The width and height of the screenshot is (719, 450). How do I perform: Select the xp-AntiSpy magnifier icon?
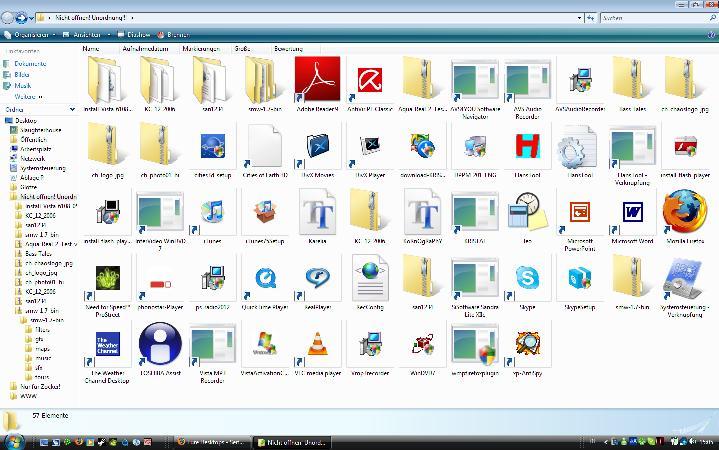(527, 344)
